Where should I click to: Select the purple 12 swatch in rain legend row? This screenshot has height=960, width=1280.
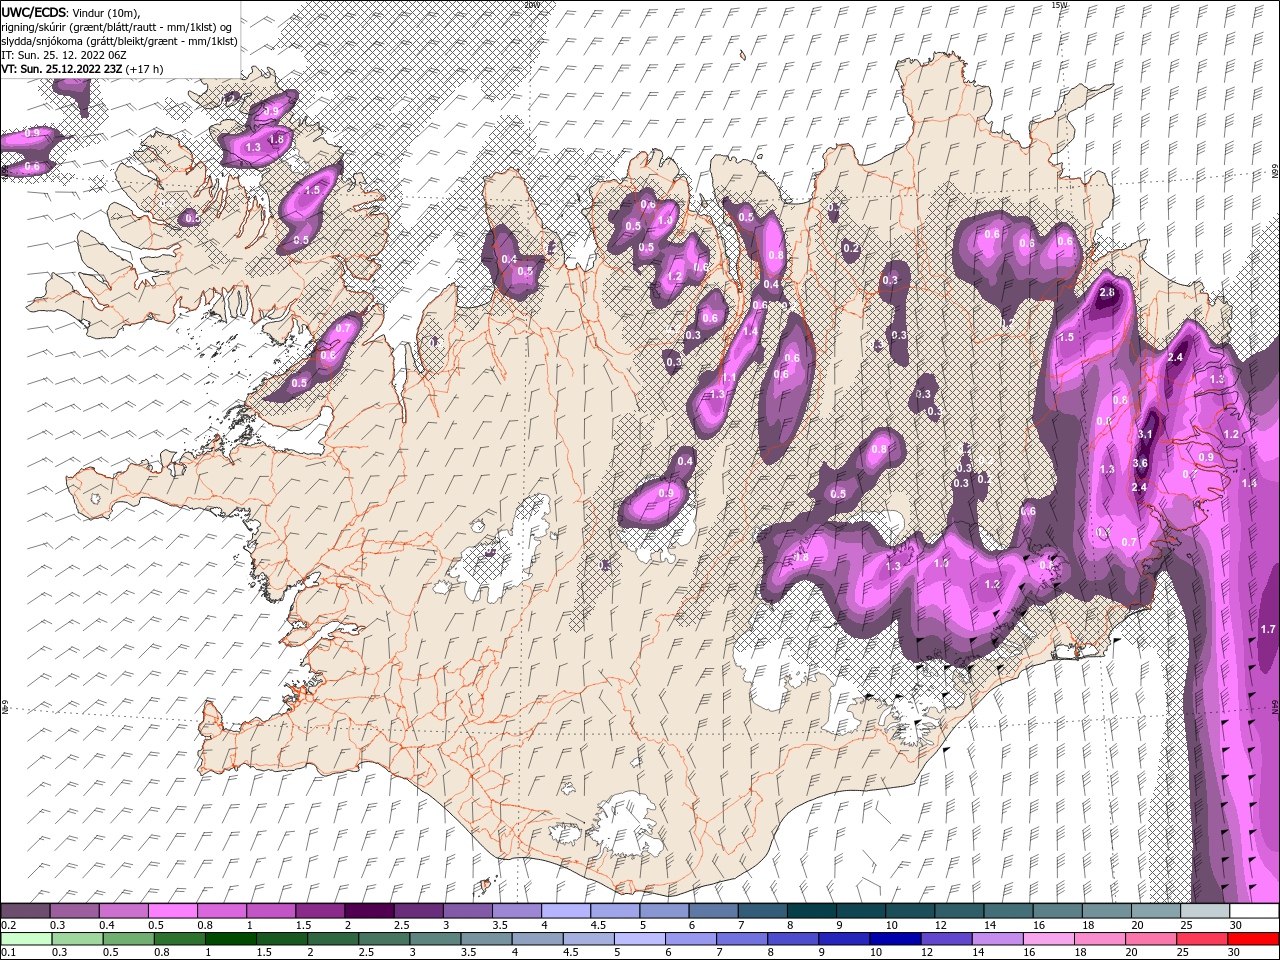[x=946, y=939]
